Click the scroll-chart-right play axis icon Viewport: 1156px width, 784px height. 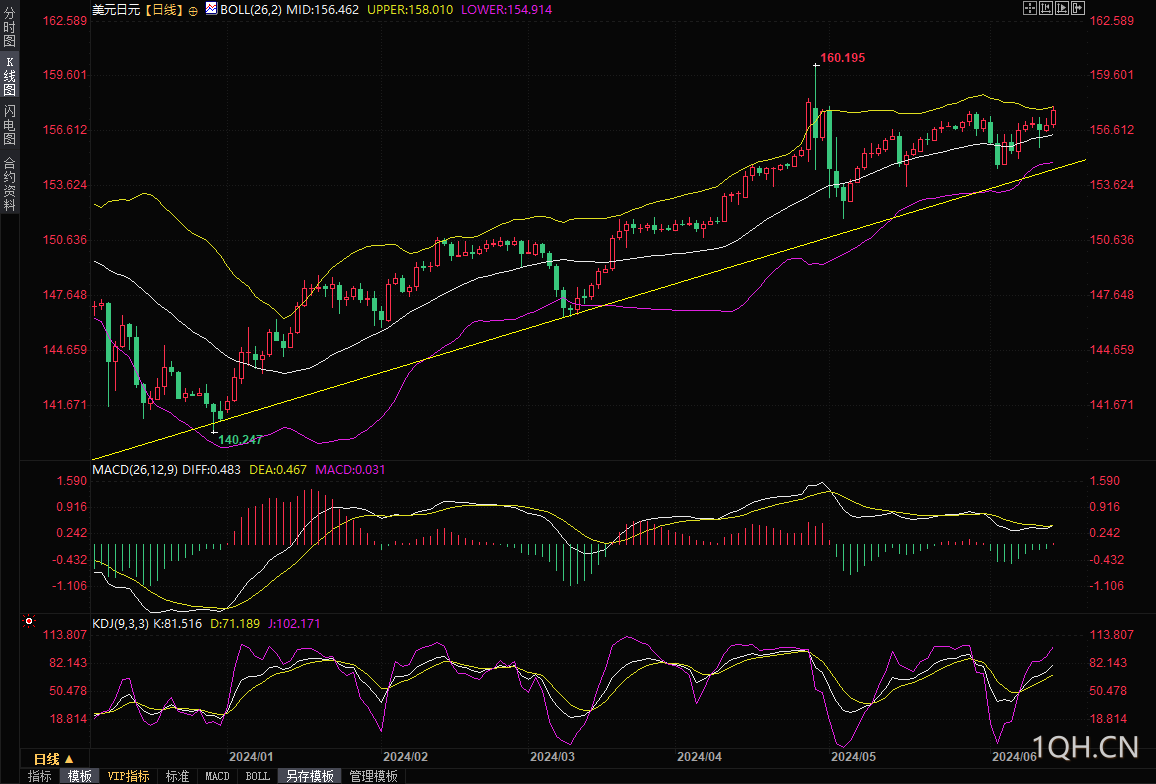tap(1062, 8)
